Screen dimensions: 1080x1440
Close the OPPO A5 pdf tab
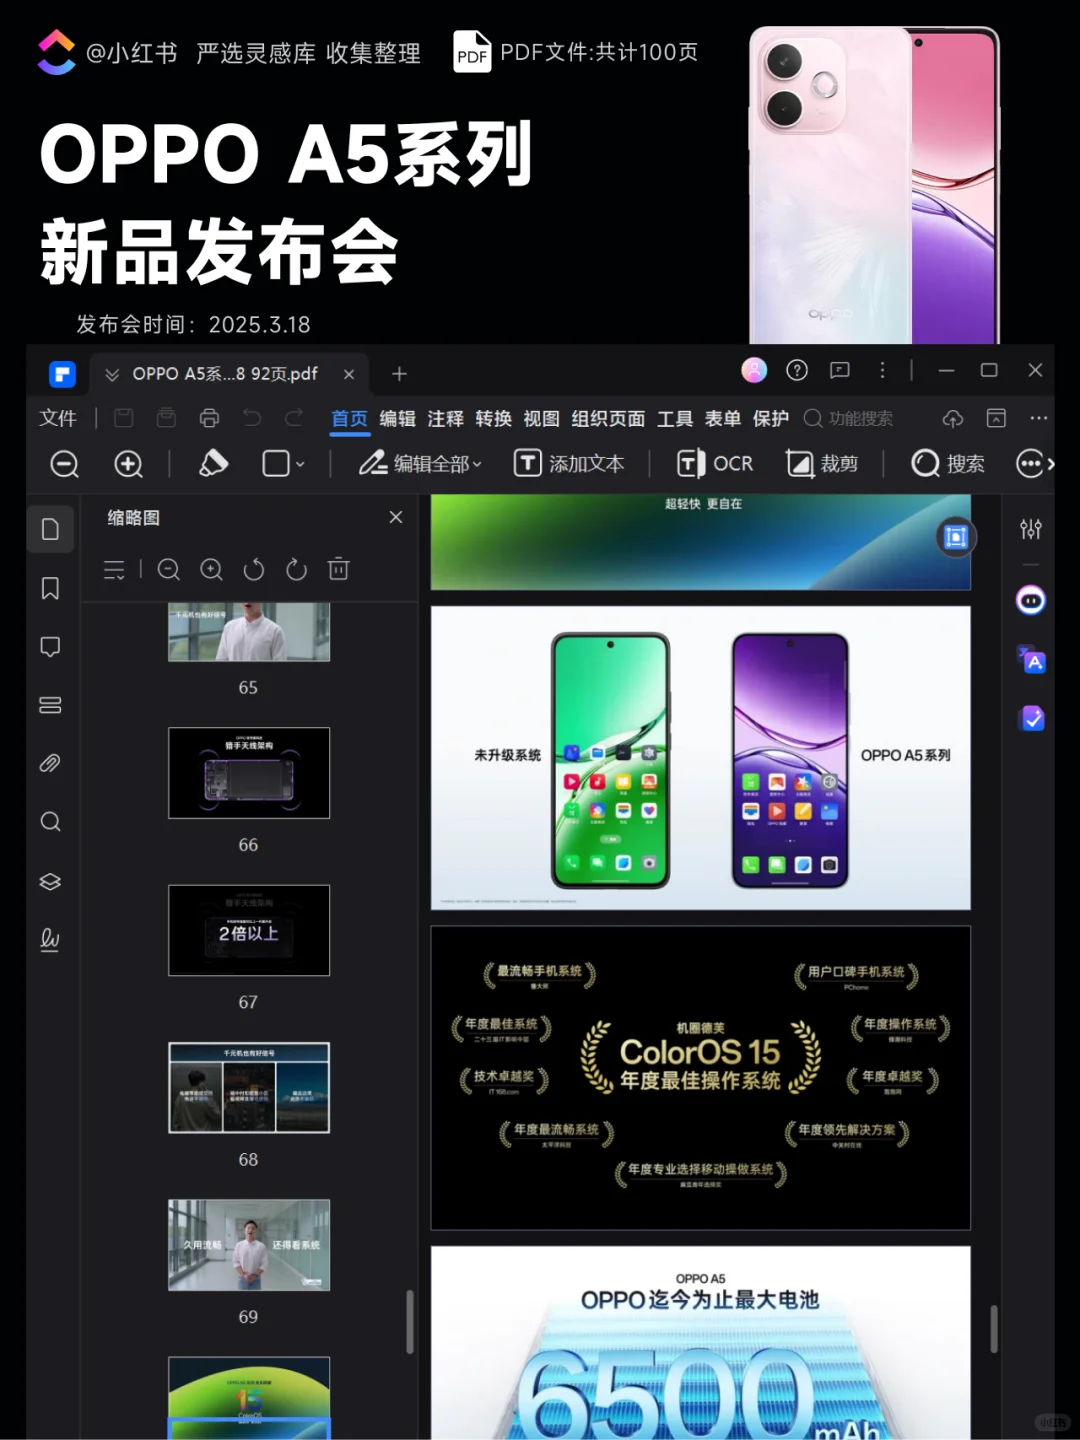pos(349,374)
